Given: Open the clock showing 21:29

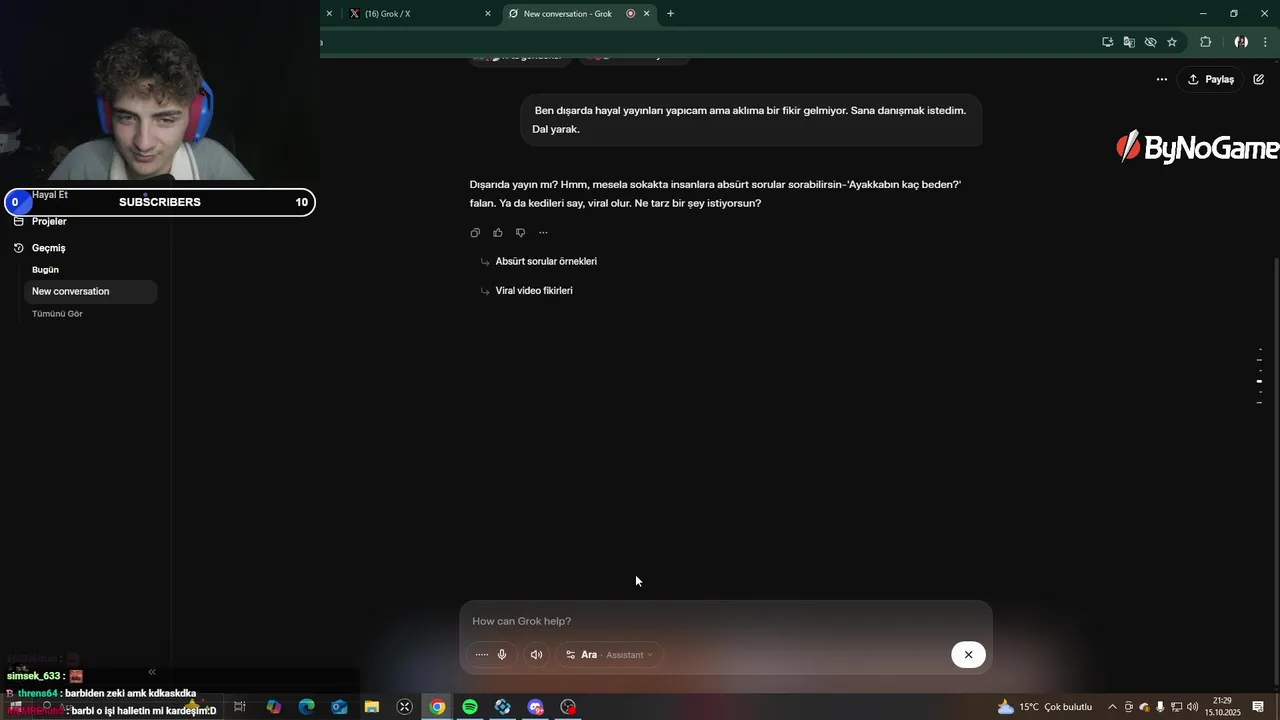Looking at the screenshot, I should pos(1221,707).
